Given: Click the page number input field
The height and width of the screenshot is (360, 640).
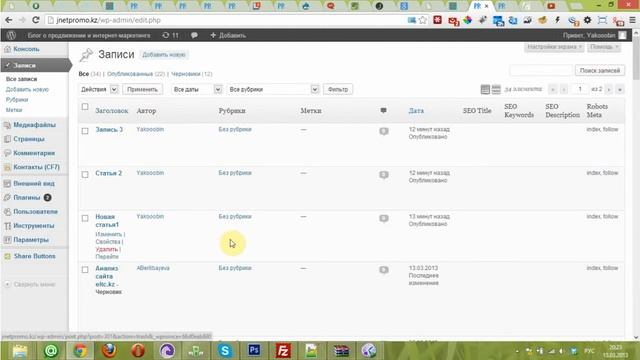Looking at the screenshot, I should 580,89.
